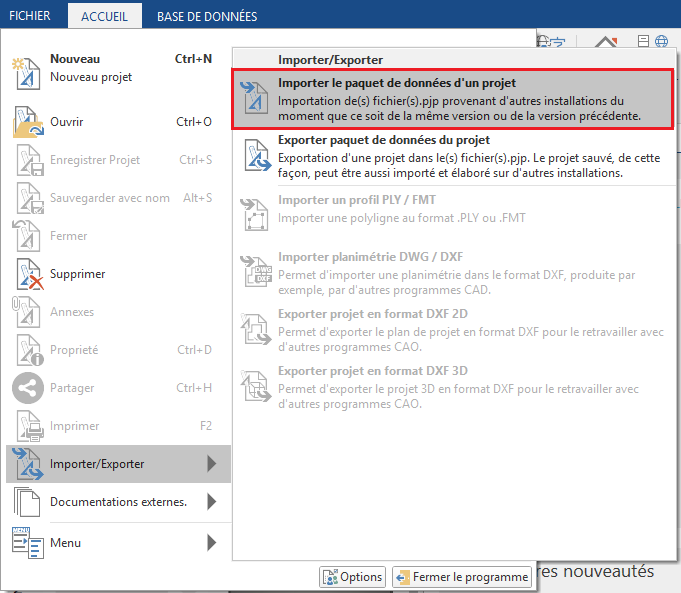Click the Annexes paperclip icon
Viewport: 681px width, 593px height.
pyautogui.click(x=26, y=312)
